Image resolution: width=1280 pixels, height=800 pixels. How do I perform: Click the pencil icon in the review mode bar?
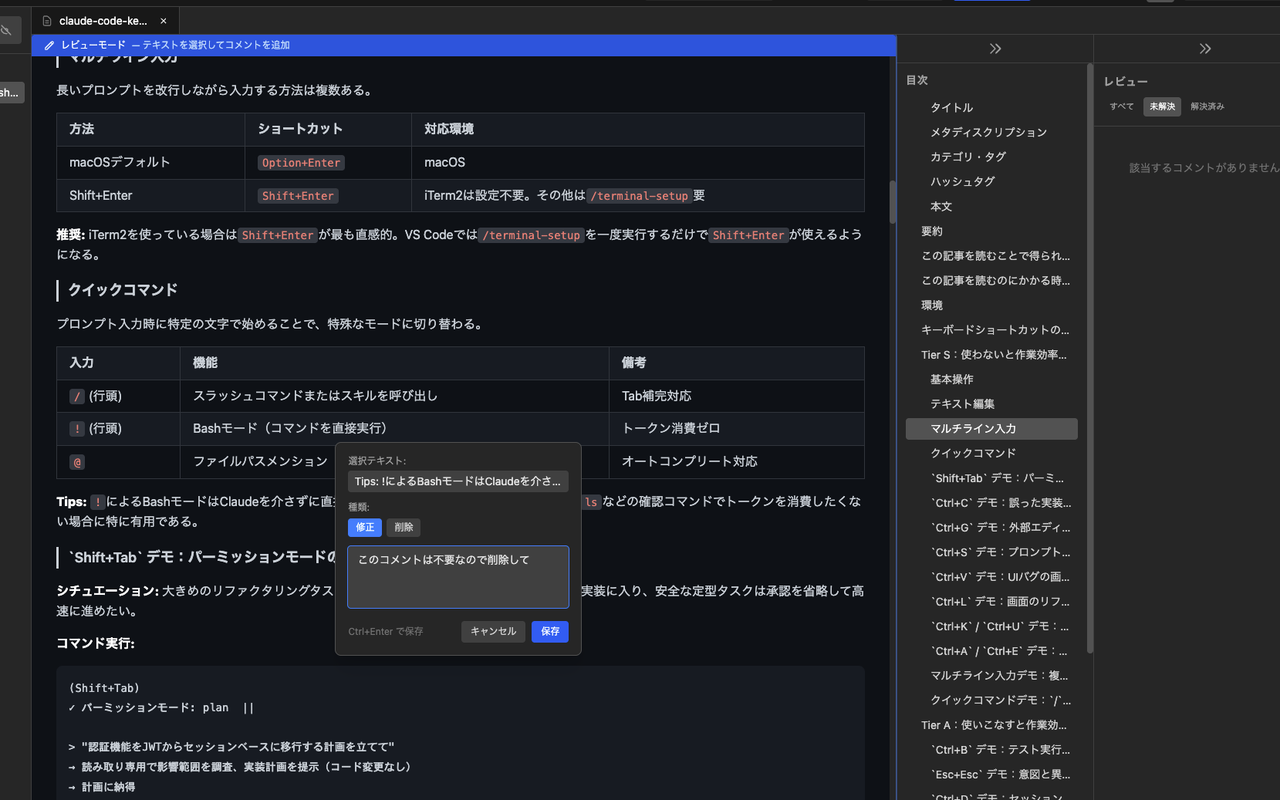[49, 45]
